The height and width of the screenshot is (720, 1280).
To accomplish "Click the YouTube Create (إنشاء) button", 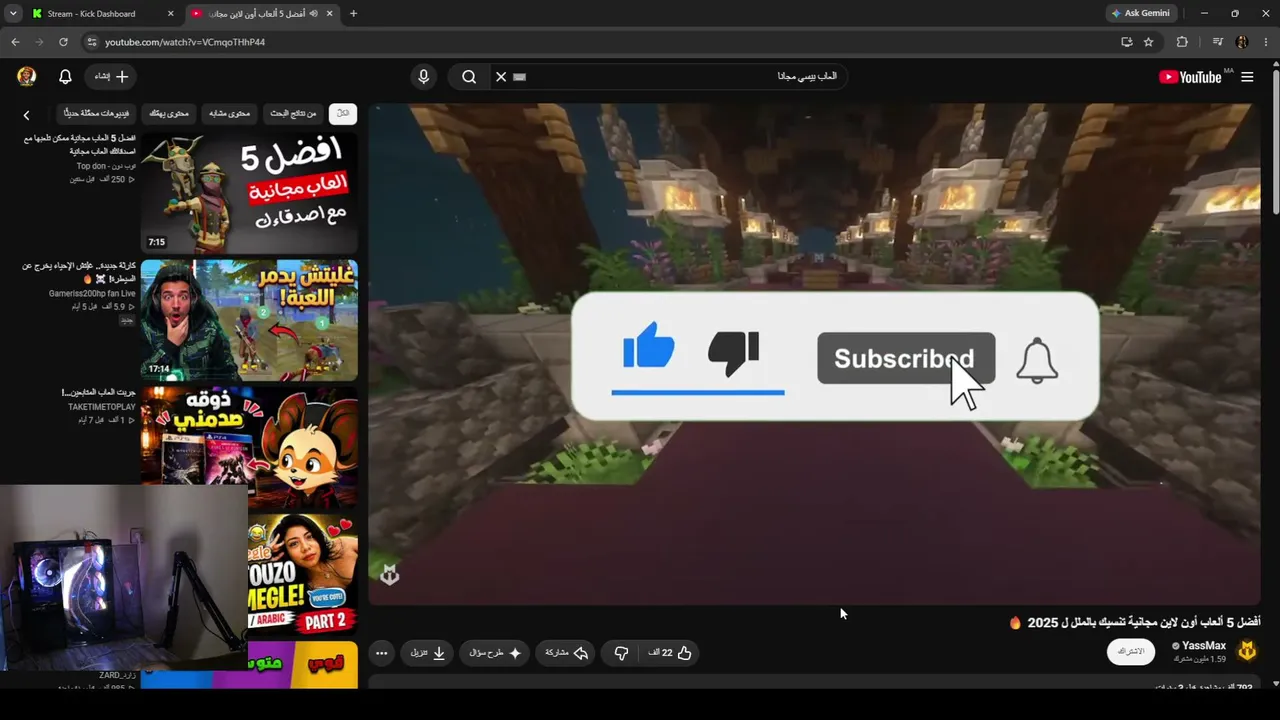I will (111, 76).
